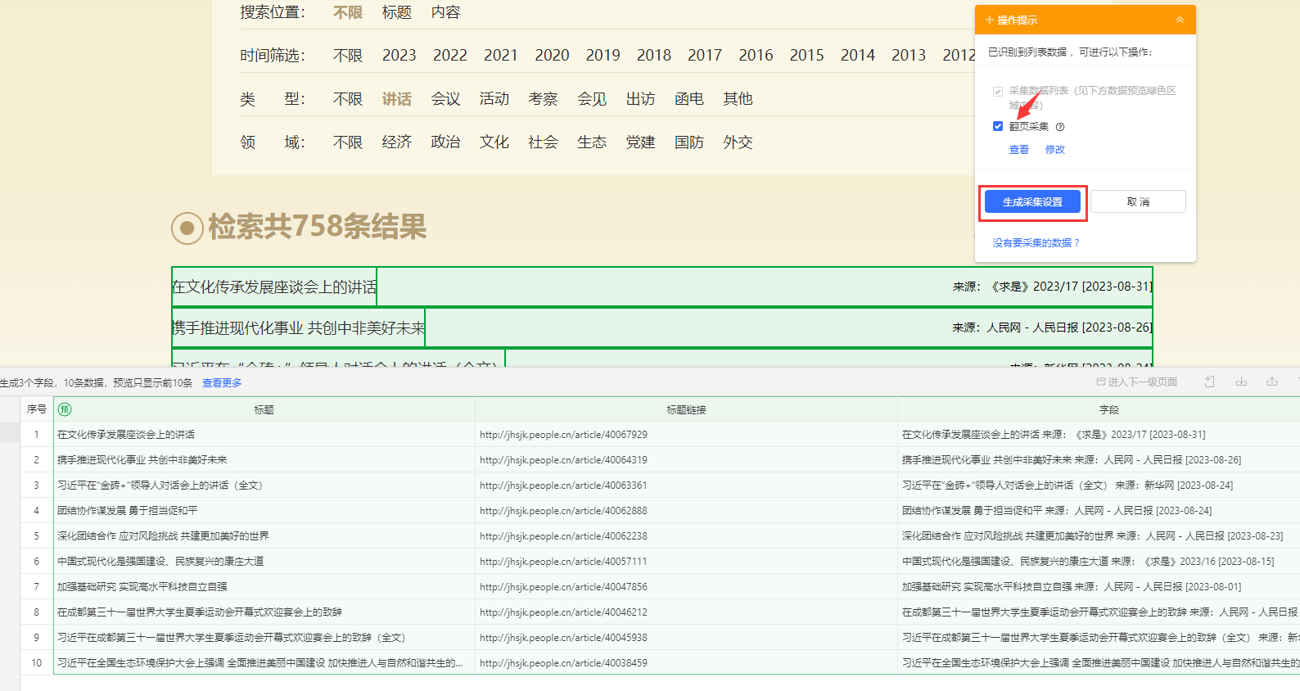Click the 修改 link under 翻页采集
The image size is (1300, 691).
pos(1055,150)
